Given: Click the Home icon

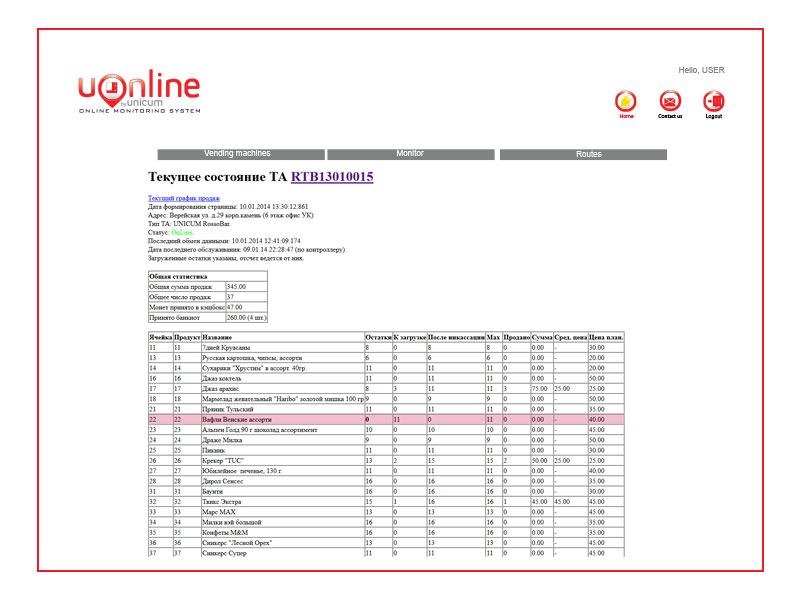Looking at the screenshot, I should click(626, 101).
